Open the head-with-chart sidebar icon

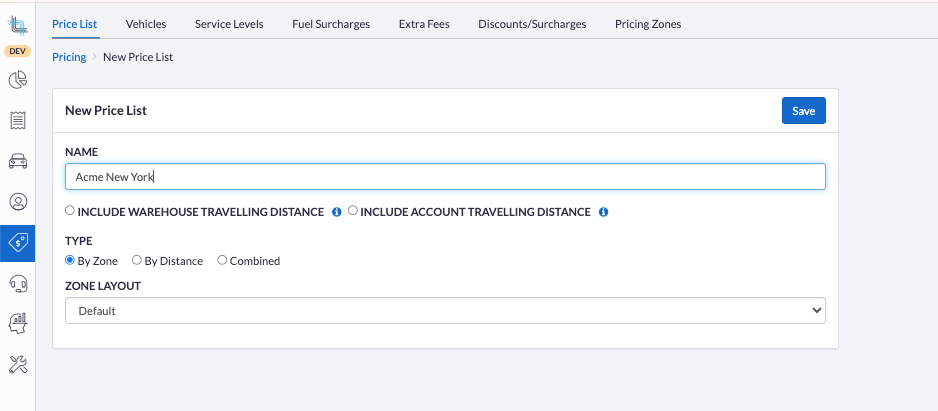[17, 323]
